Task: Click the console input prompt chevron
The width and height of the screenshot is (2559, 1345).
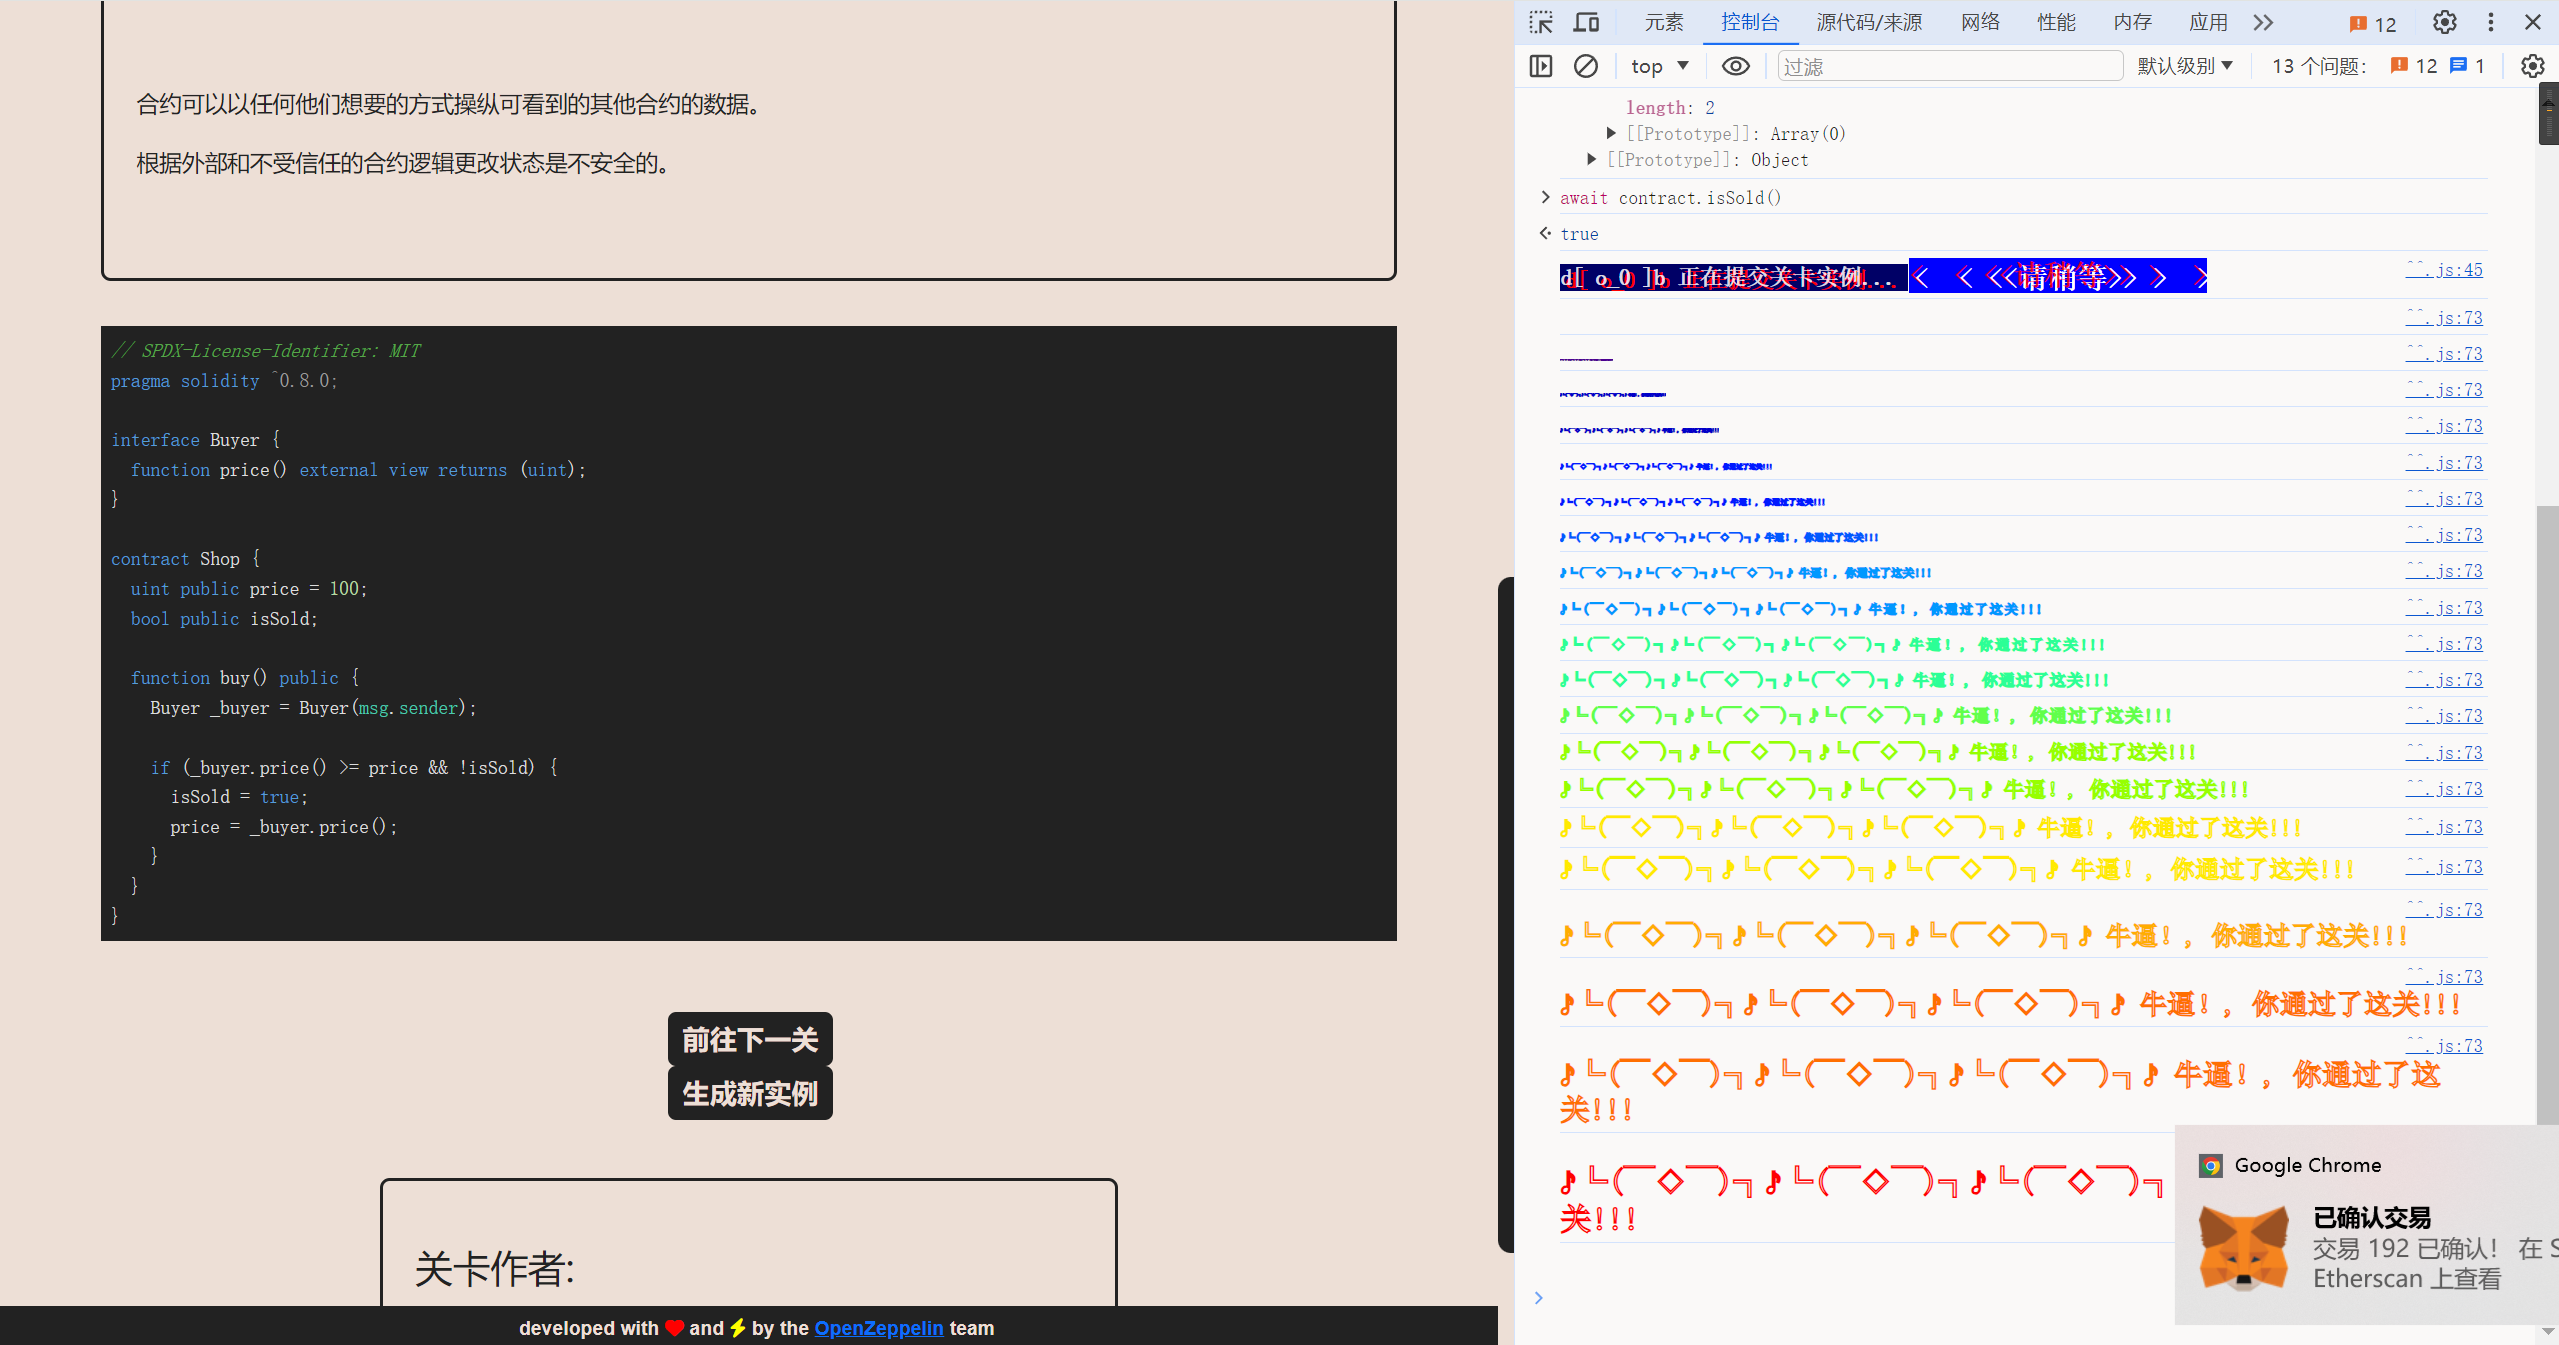Action: [1539, 1298]
